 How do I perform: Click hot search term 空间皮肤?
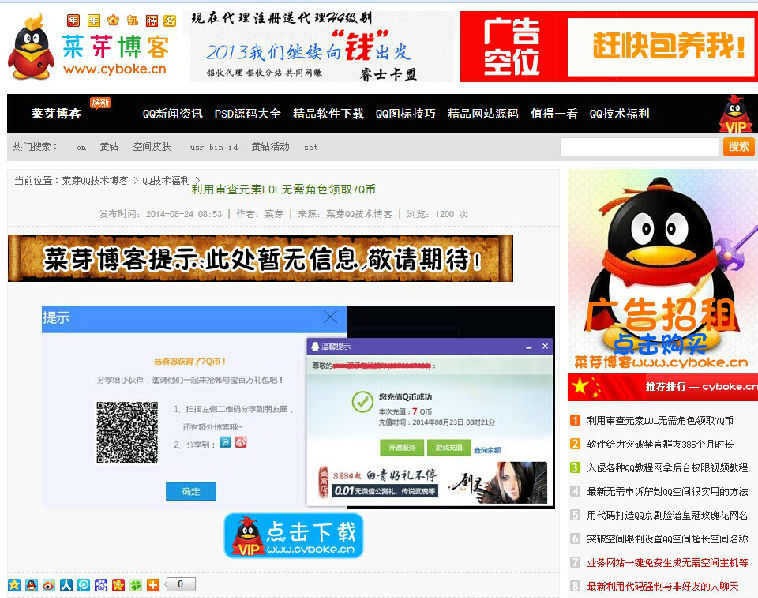pyautogui.click(x=152, y=146)
